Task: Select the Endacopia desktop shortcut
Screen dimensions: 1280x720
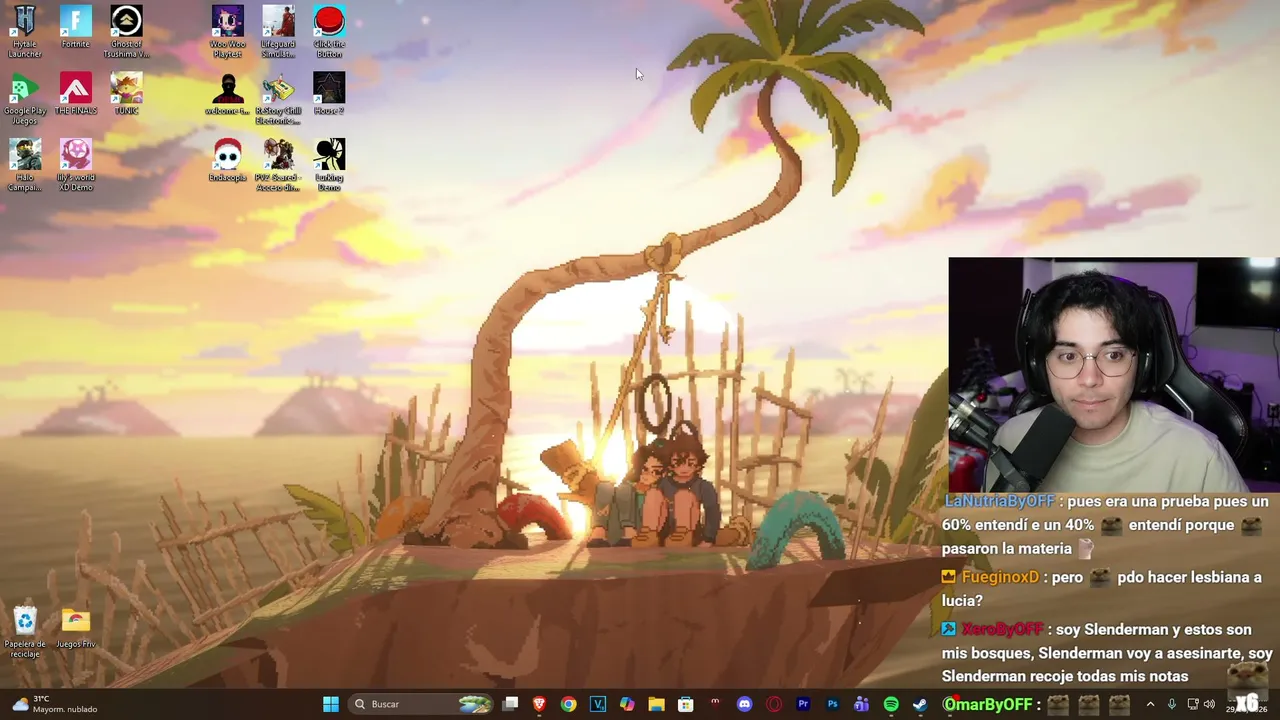Action: pyautogui.click(x=228, y=161)
